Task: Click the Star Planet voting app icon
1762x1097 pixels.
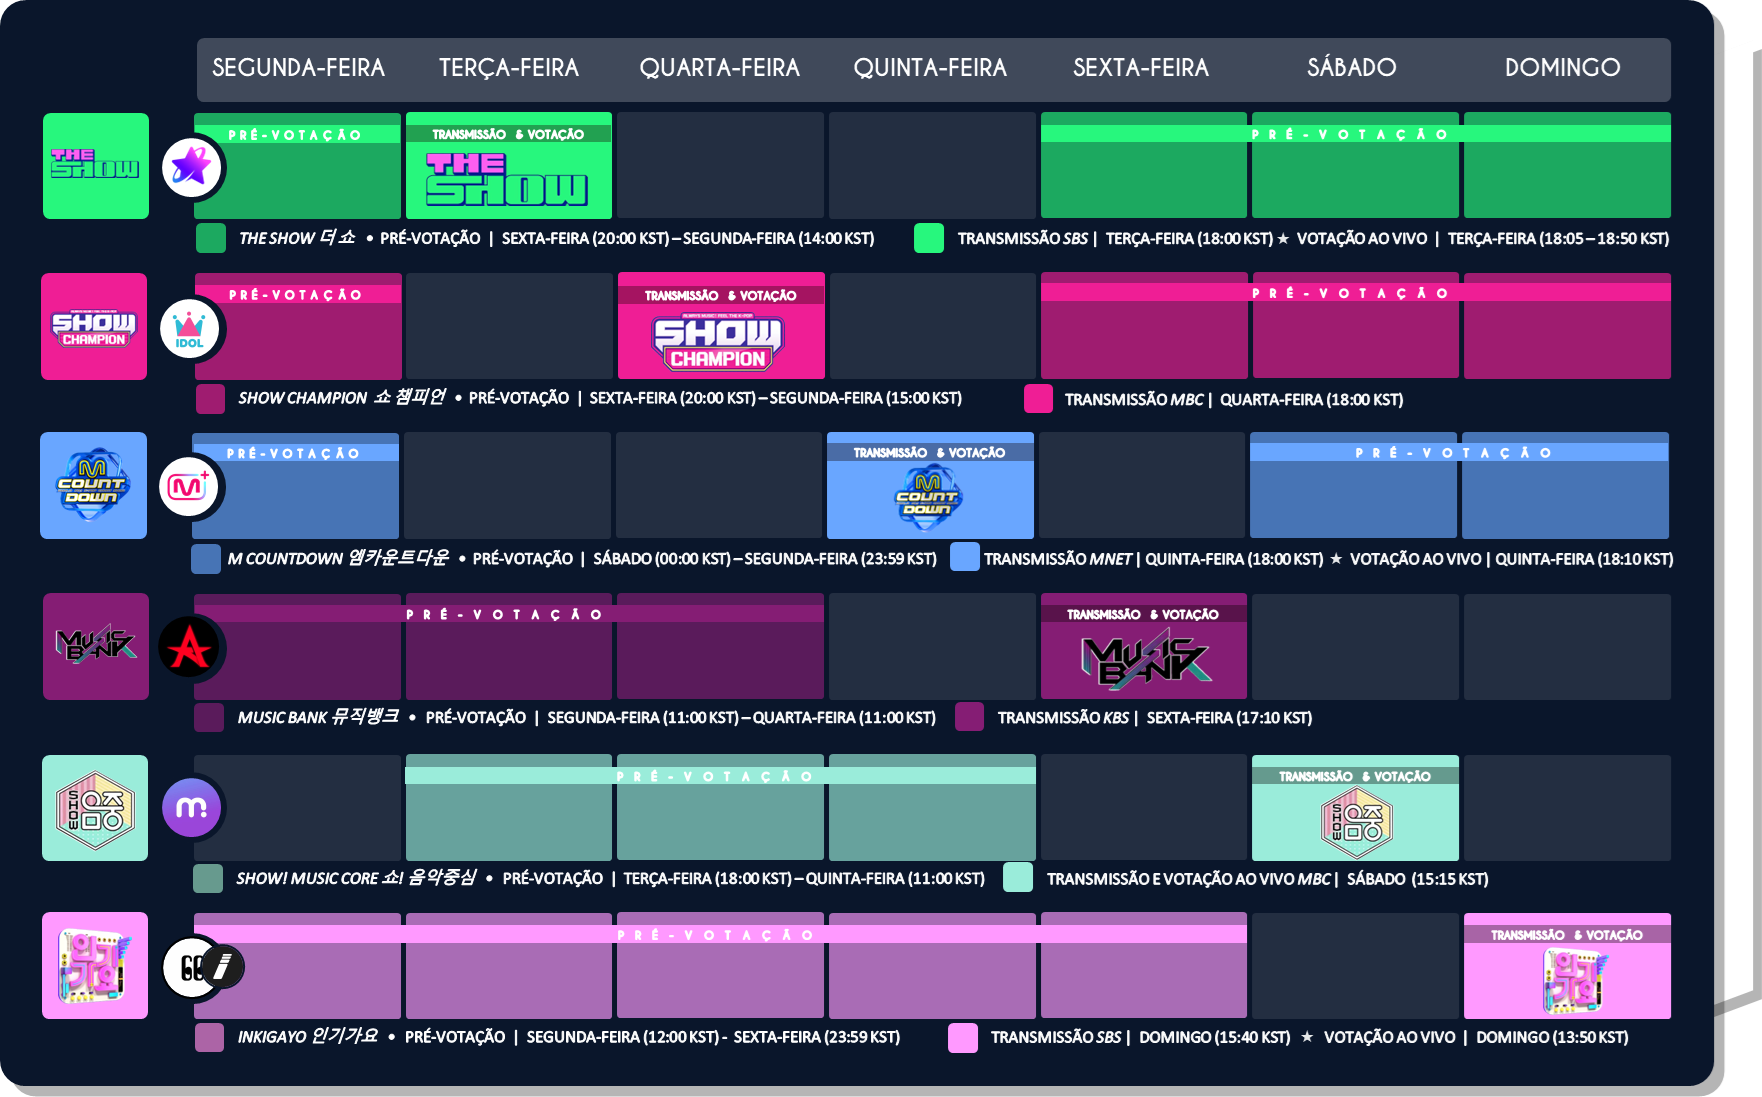Action: pyautogui.click(x=191, y=167)
